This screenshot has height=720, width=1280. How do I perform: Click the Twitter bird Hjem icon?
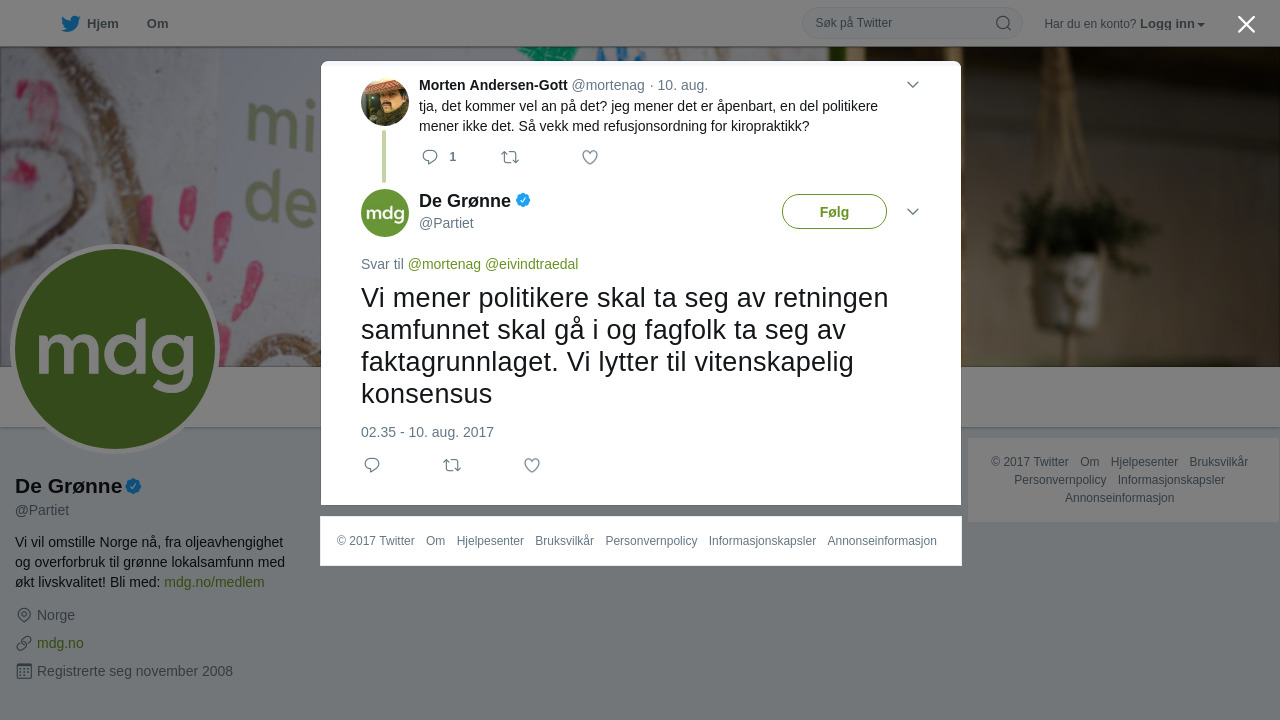(70, 24)
